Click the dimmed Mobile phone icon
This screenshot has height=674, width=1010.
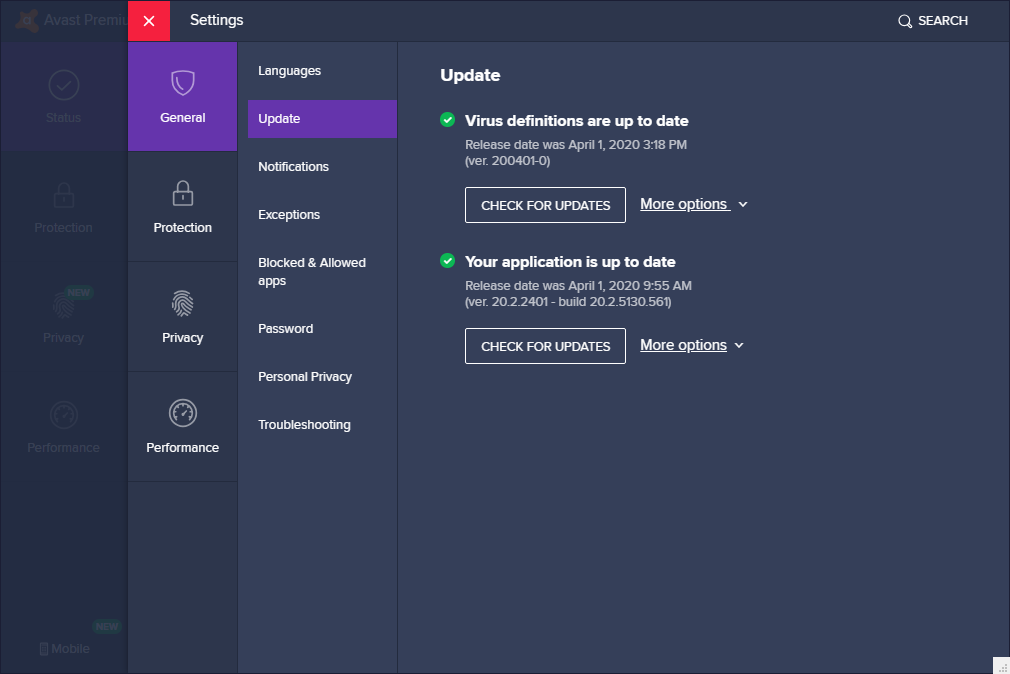point(44,649)
